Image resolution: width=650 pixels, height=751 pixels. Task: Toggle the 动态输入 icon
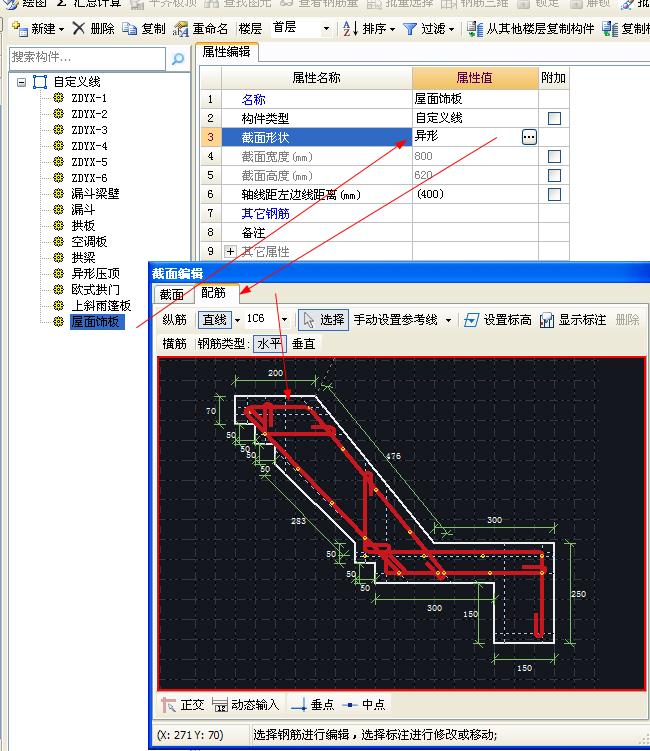point(220,705)
